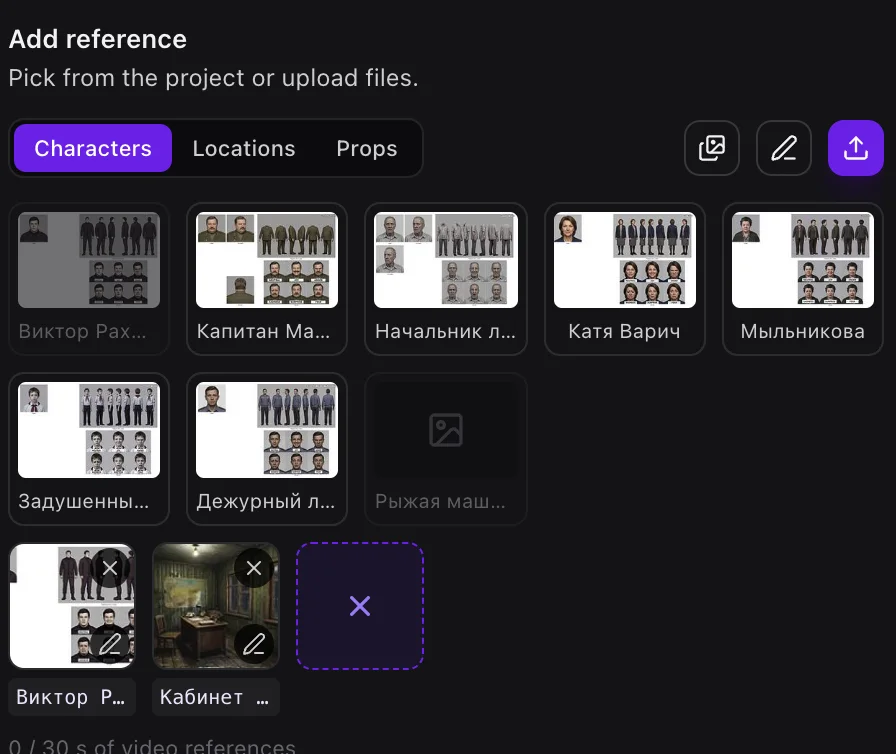Image resolution: width=896 pixels, height=754 pixels.
Task: Click the Add reference heading
Action: [x=98, y=39]
